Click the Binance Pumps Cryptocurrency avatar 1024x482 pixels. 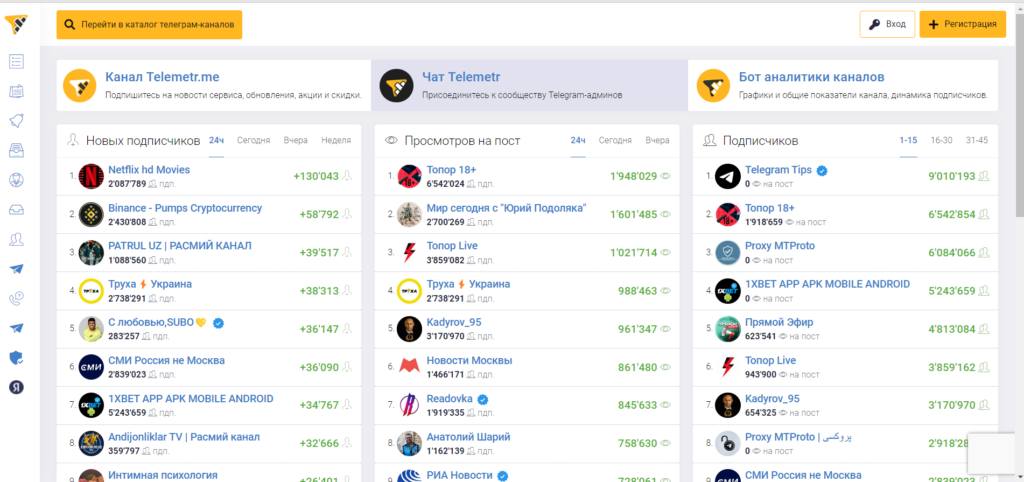pos(91,214)
